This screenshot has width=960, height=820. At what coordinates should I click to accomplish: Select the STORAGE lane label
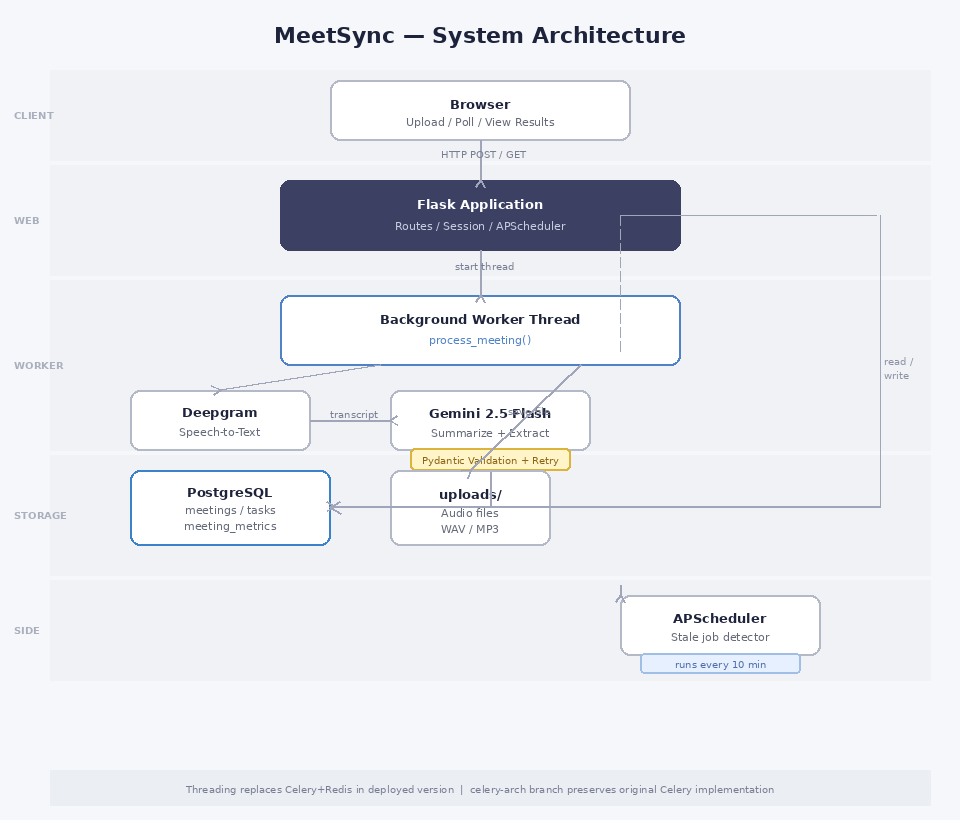[40, 515]
